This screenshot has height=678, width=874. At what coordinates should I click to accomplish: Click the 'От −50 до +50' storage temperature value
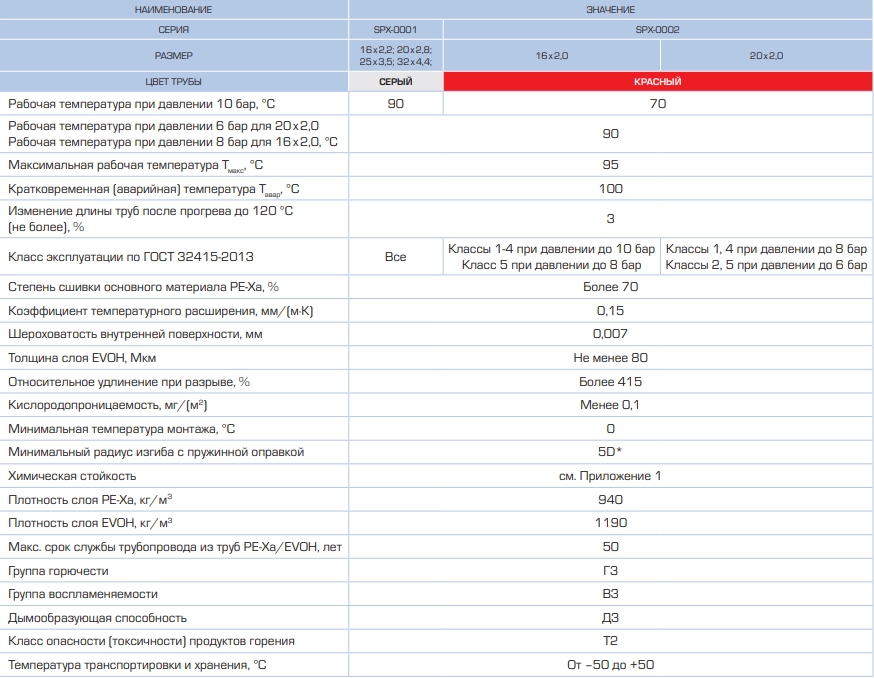[x=610, y=665]
